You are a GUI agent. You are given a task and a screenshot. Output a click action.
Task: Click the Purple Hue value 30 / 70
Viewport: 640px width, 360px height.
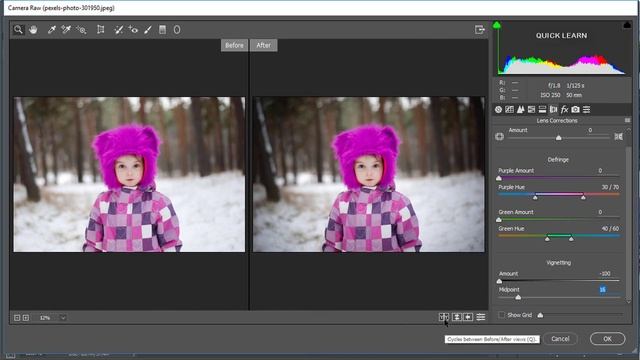coord(610,187)
